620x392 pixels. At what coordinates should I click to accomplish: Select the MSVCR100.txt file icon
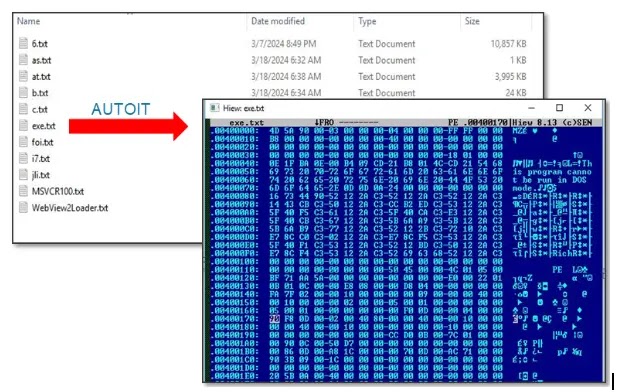(24, 191)
